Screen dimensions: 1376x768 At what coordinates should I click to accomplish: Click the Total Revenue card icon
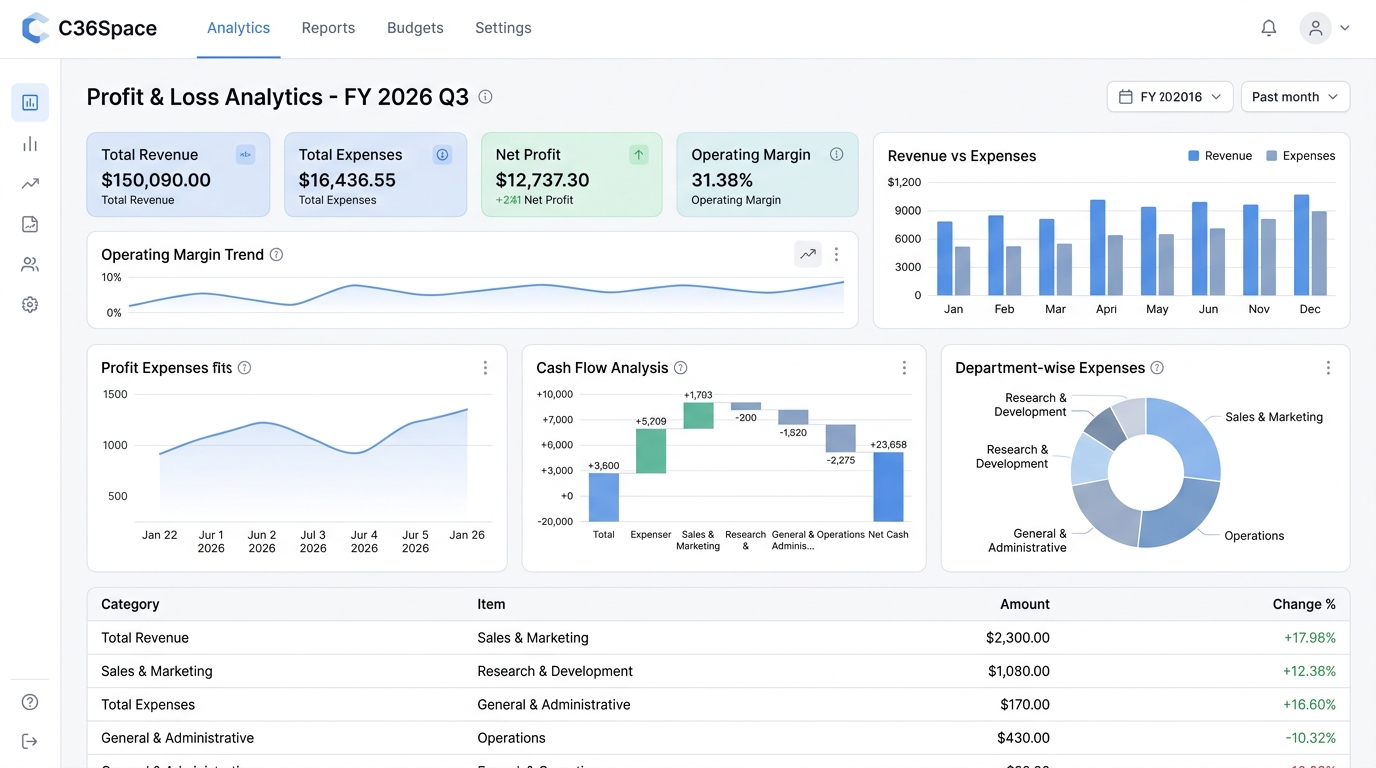coord(245,154)
